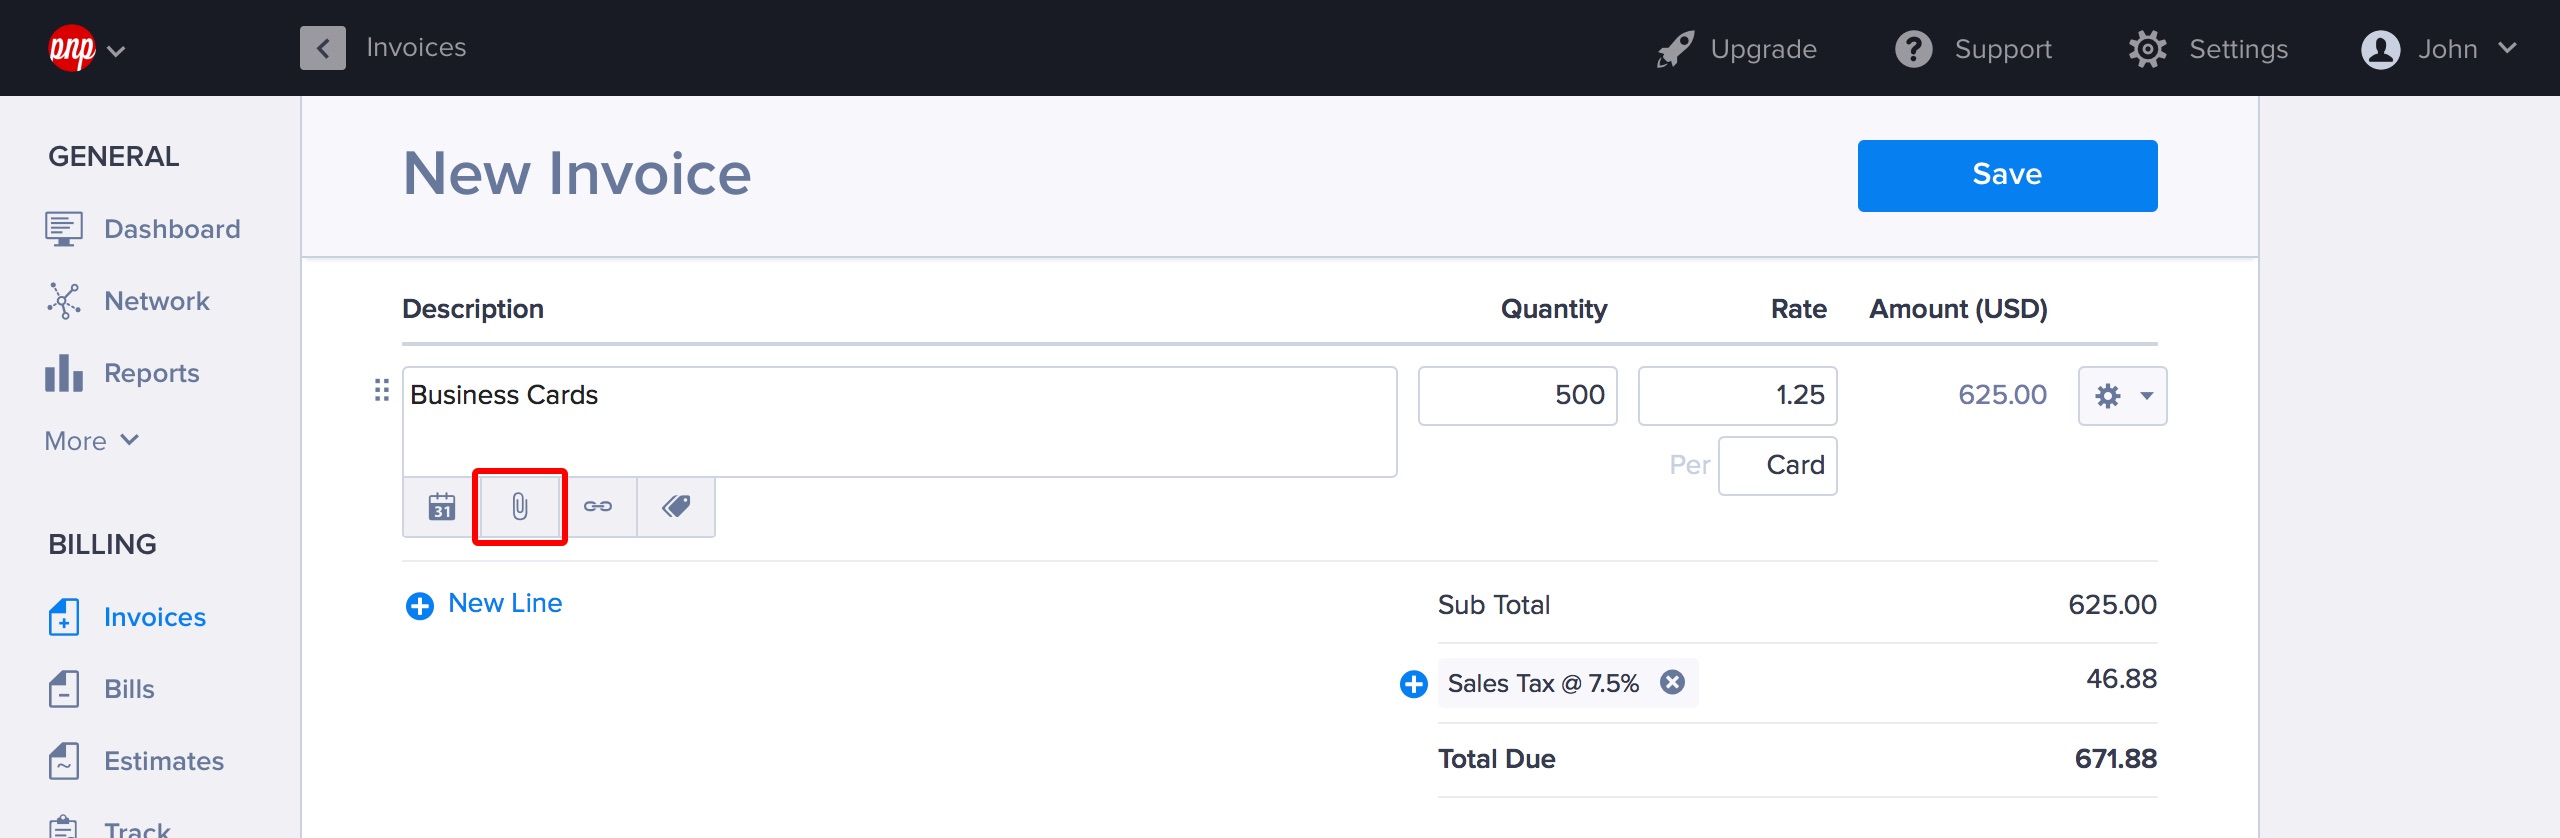Open the line item gear dropdown
The width and height of the screenshot is (2560, 838).
coord(2122,396)
